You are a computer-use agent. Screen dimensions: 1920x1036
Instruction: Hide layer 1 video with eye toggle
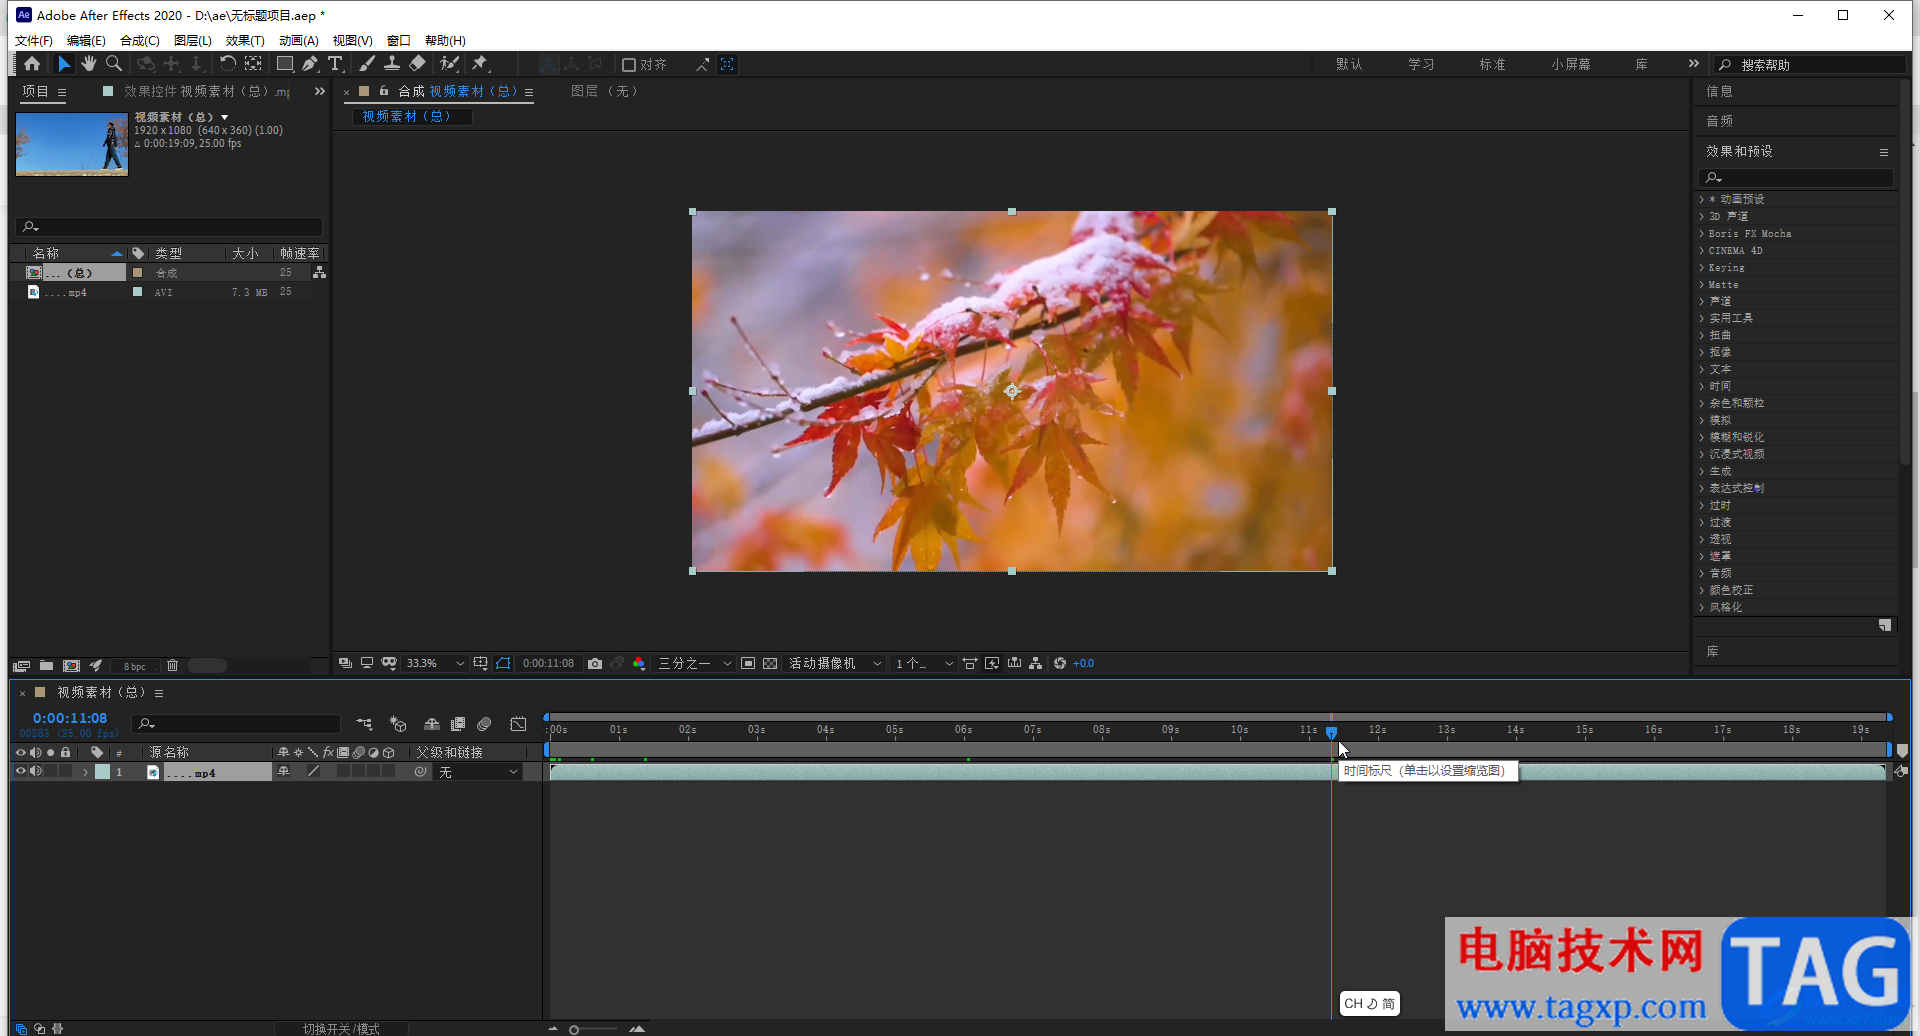(x=20, y=771)
